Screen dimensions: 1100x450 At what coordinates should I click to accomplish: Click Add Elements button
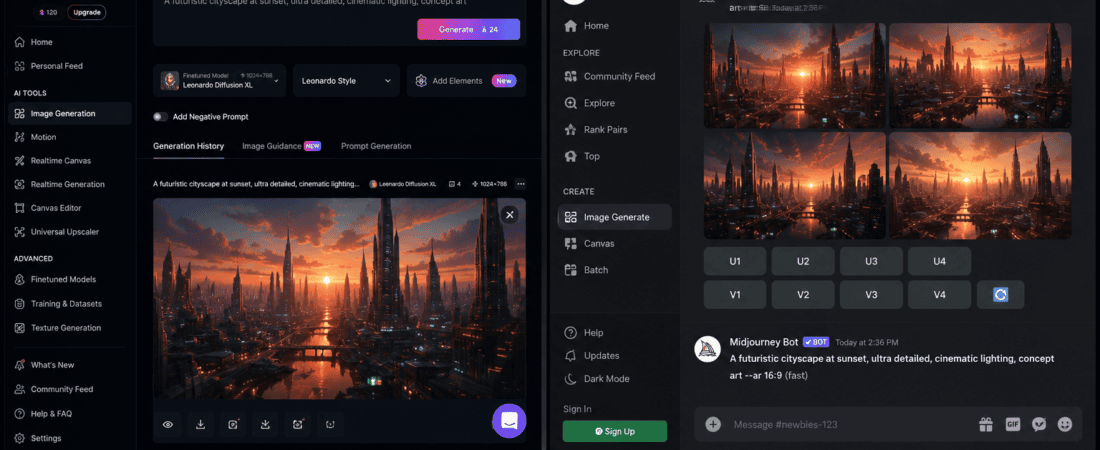[x=466, y=81]
